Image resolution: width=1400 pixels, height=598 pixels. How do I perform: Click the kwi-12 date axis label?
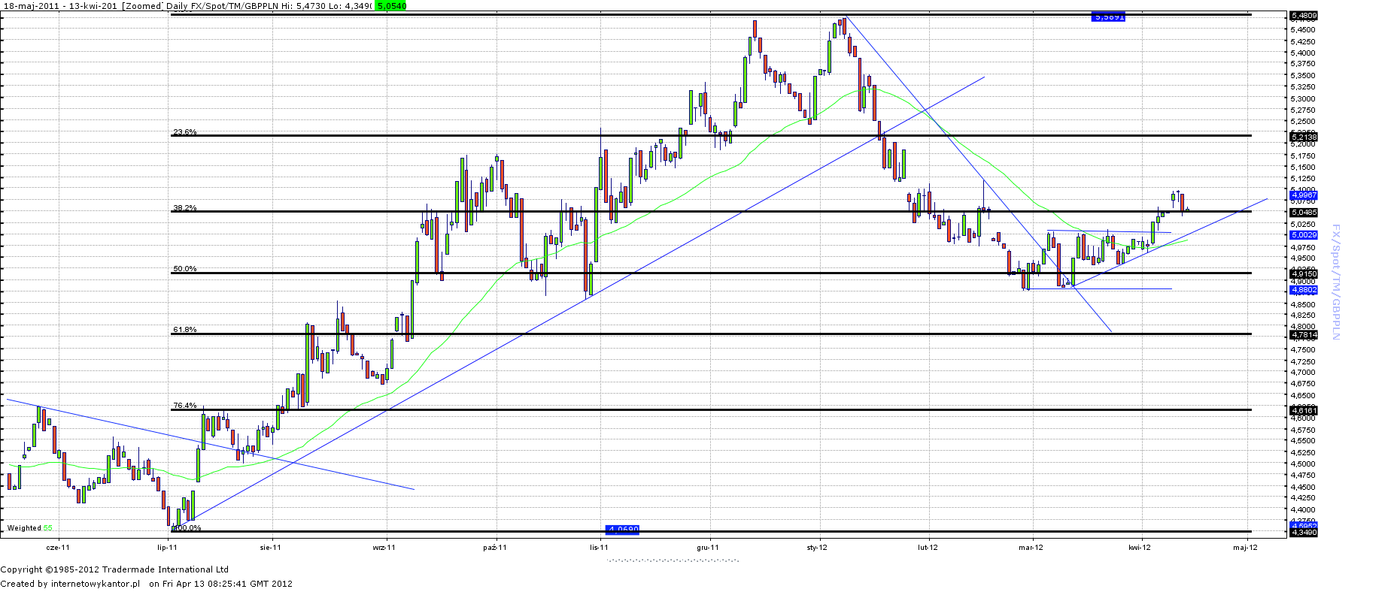pos(1140,548)
